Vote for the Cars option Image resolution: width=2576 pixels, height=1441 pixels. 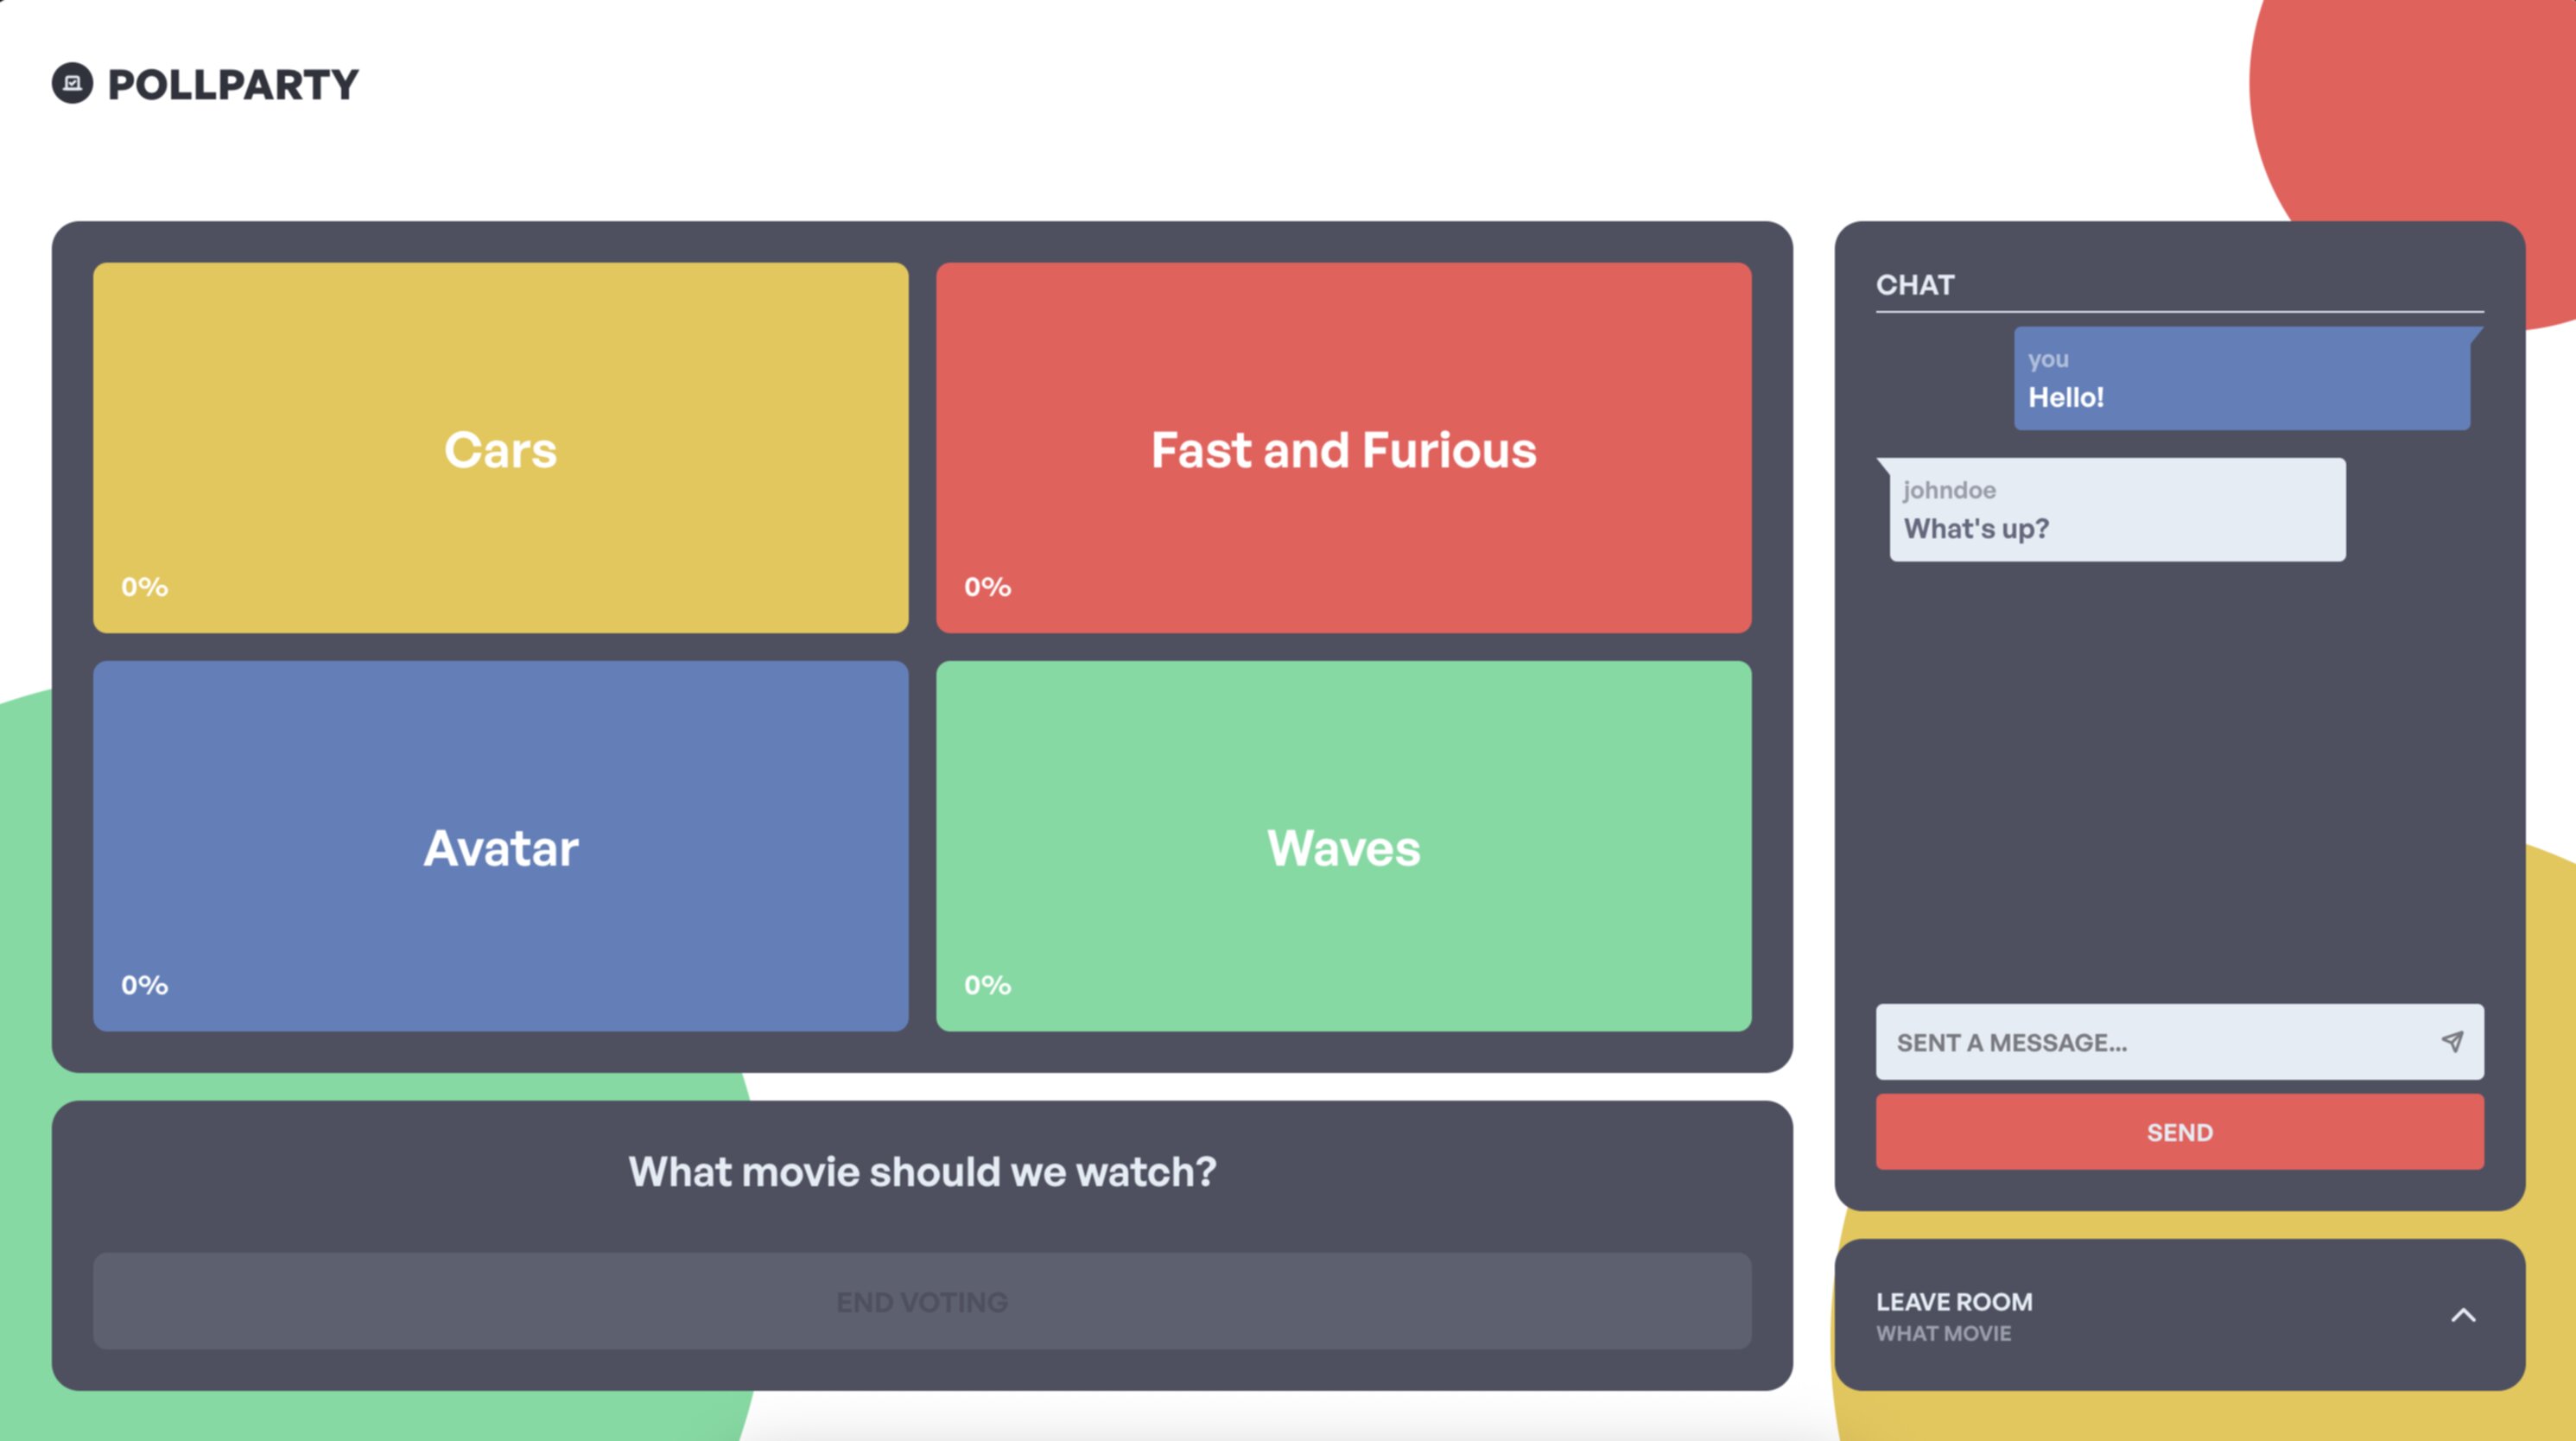[500, 448]
